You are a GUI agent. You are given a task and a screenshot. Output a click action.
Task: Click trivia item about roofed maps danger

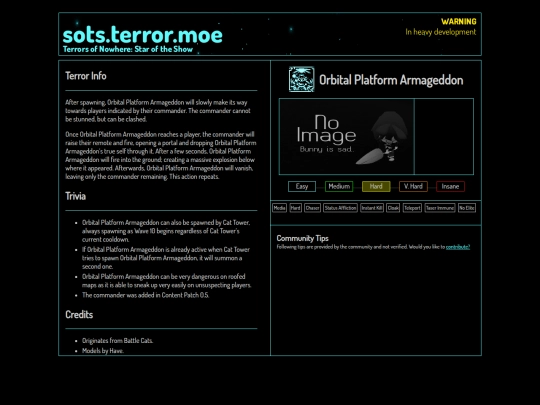[x=167, y=281]
